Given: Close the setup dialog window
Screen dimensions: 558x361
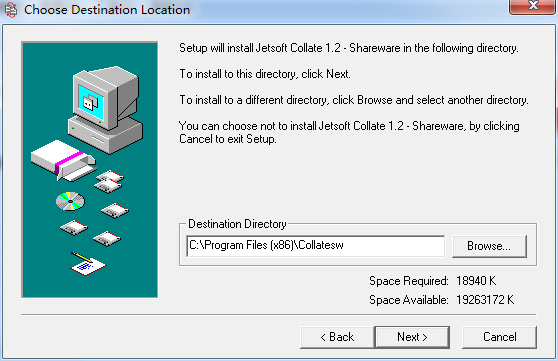Looking at the screenshot, I should pos(533,6).
